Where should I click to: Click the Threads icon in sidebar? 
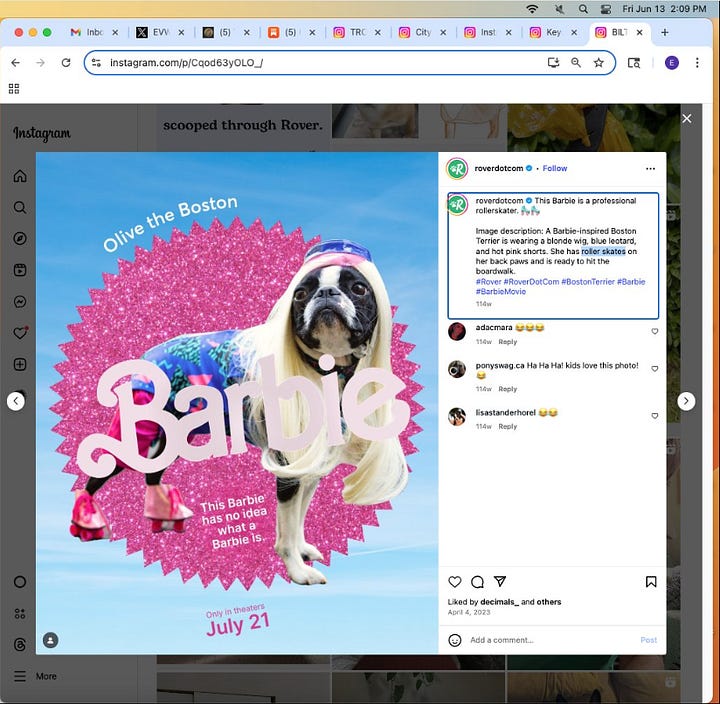(x=20, y=644)
